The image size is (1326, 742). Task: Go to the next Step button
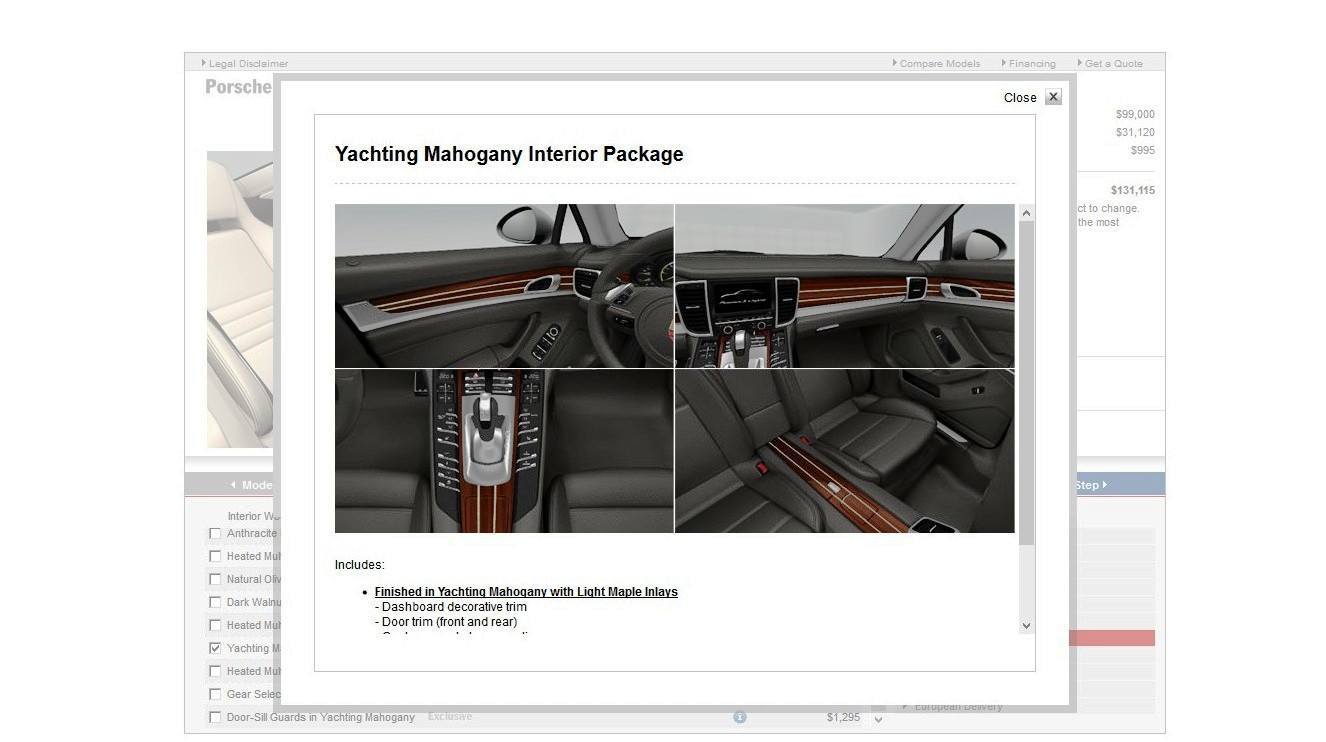point(1120,485)
